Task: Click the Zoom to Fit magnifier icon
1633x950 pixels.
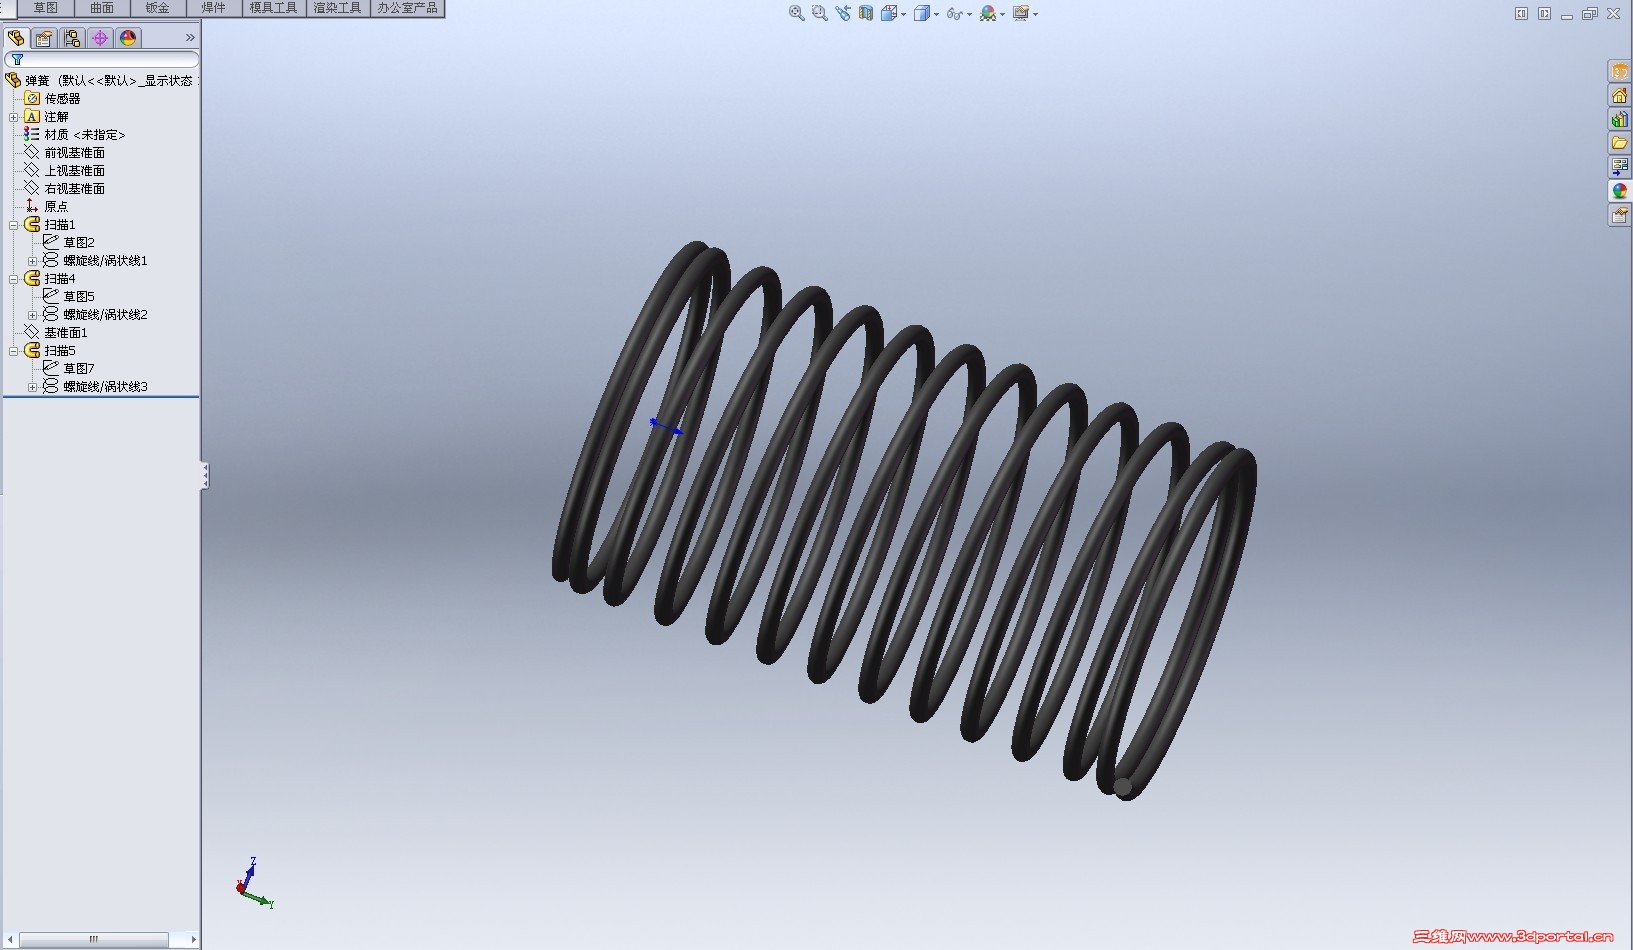Action: click(x=797, y=13)
